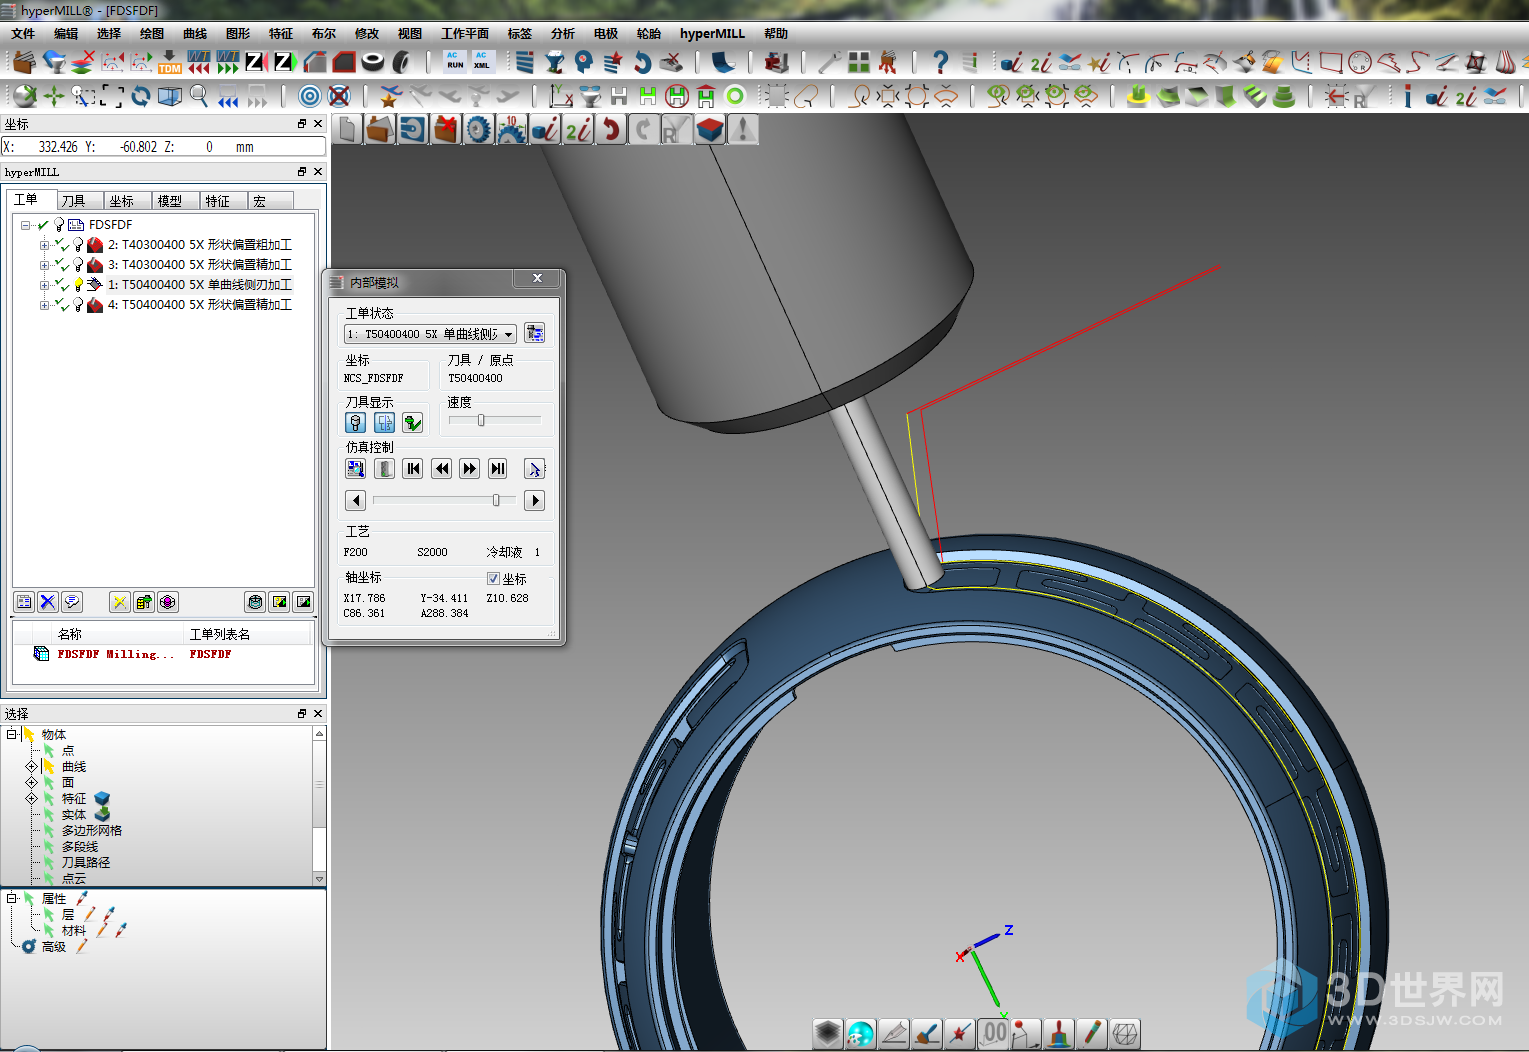This screenshot has width=1529, height=1052.
Task: Click the green stepped pyramid feature icon
Action: pos(1284,96)
